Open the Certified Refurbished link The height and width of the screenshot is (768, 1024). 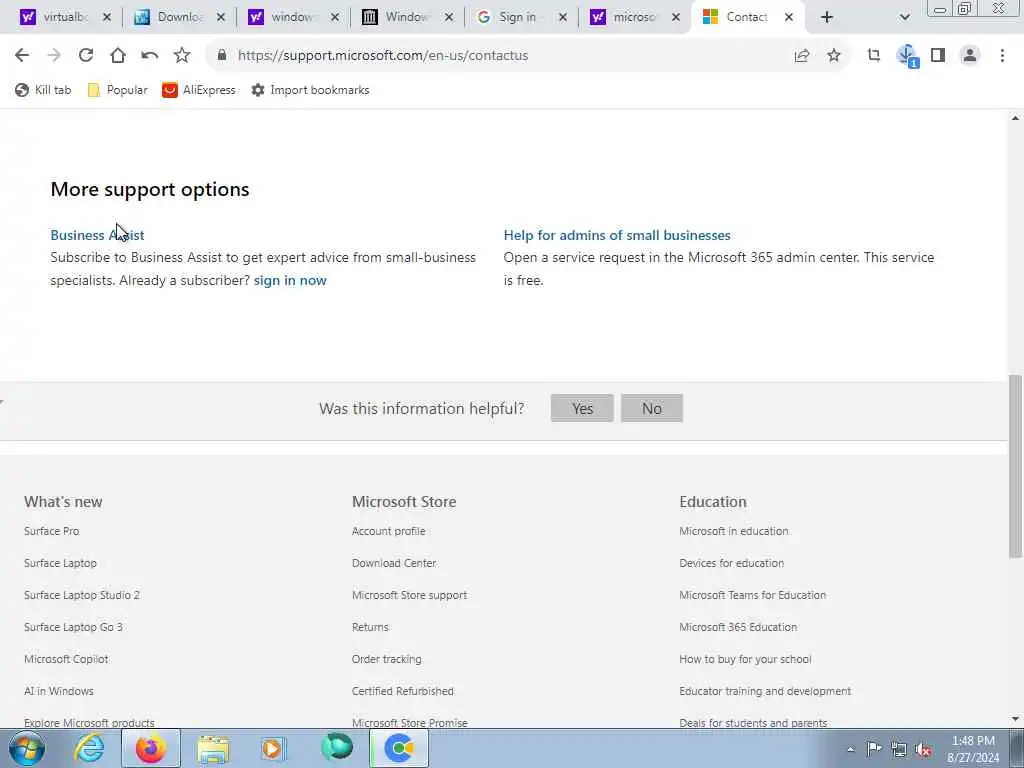[402, 691]
